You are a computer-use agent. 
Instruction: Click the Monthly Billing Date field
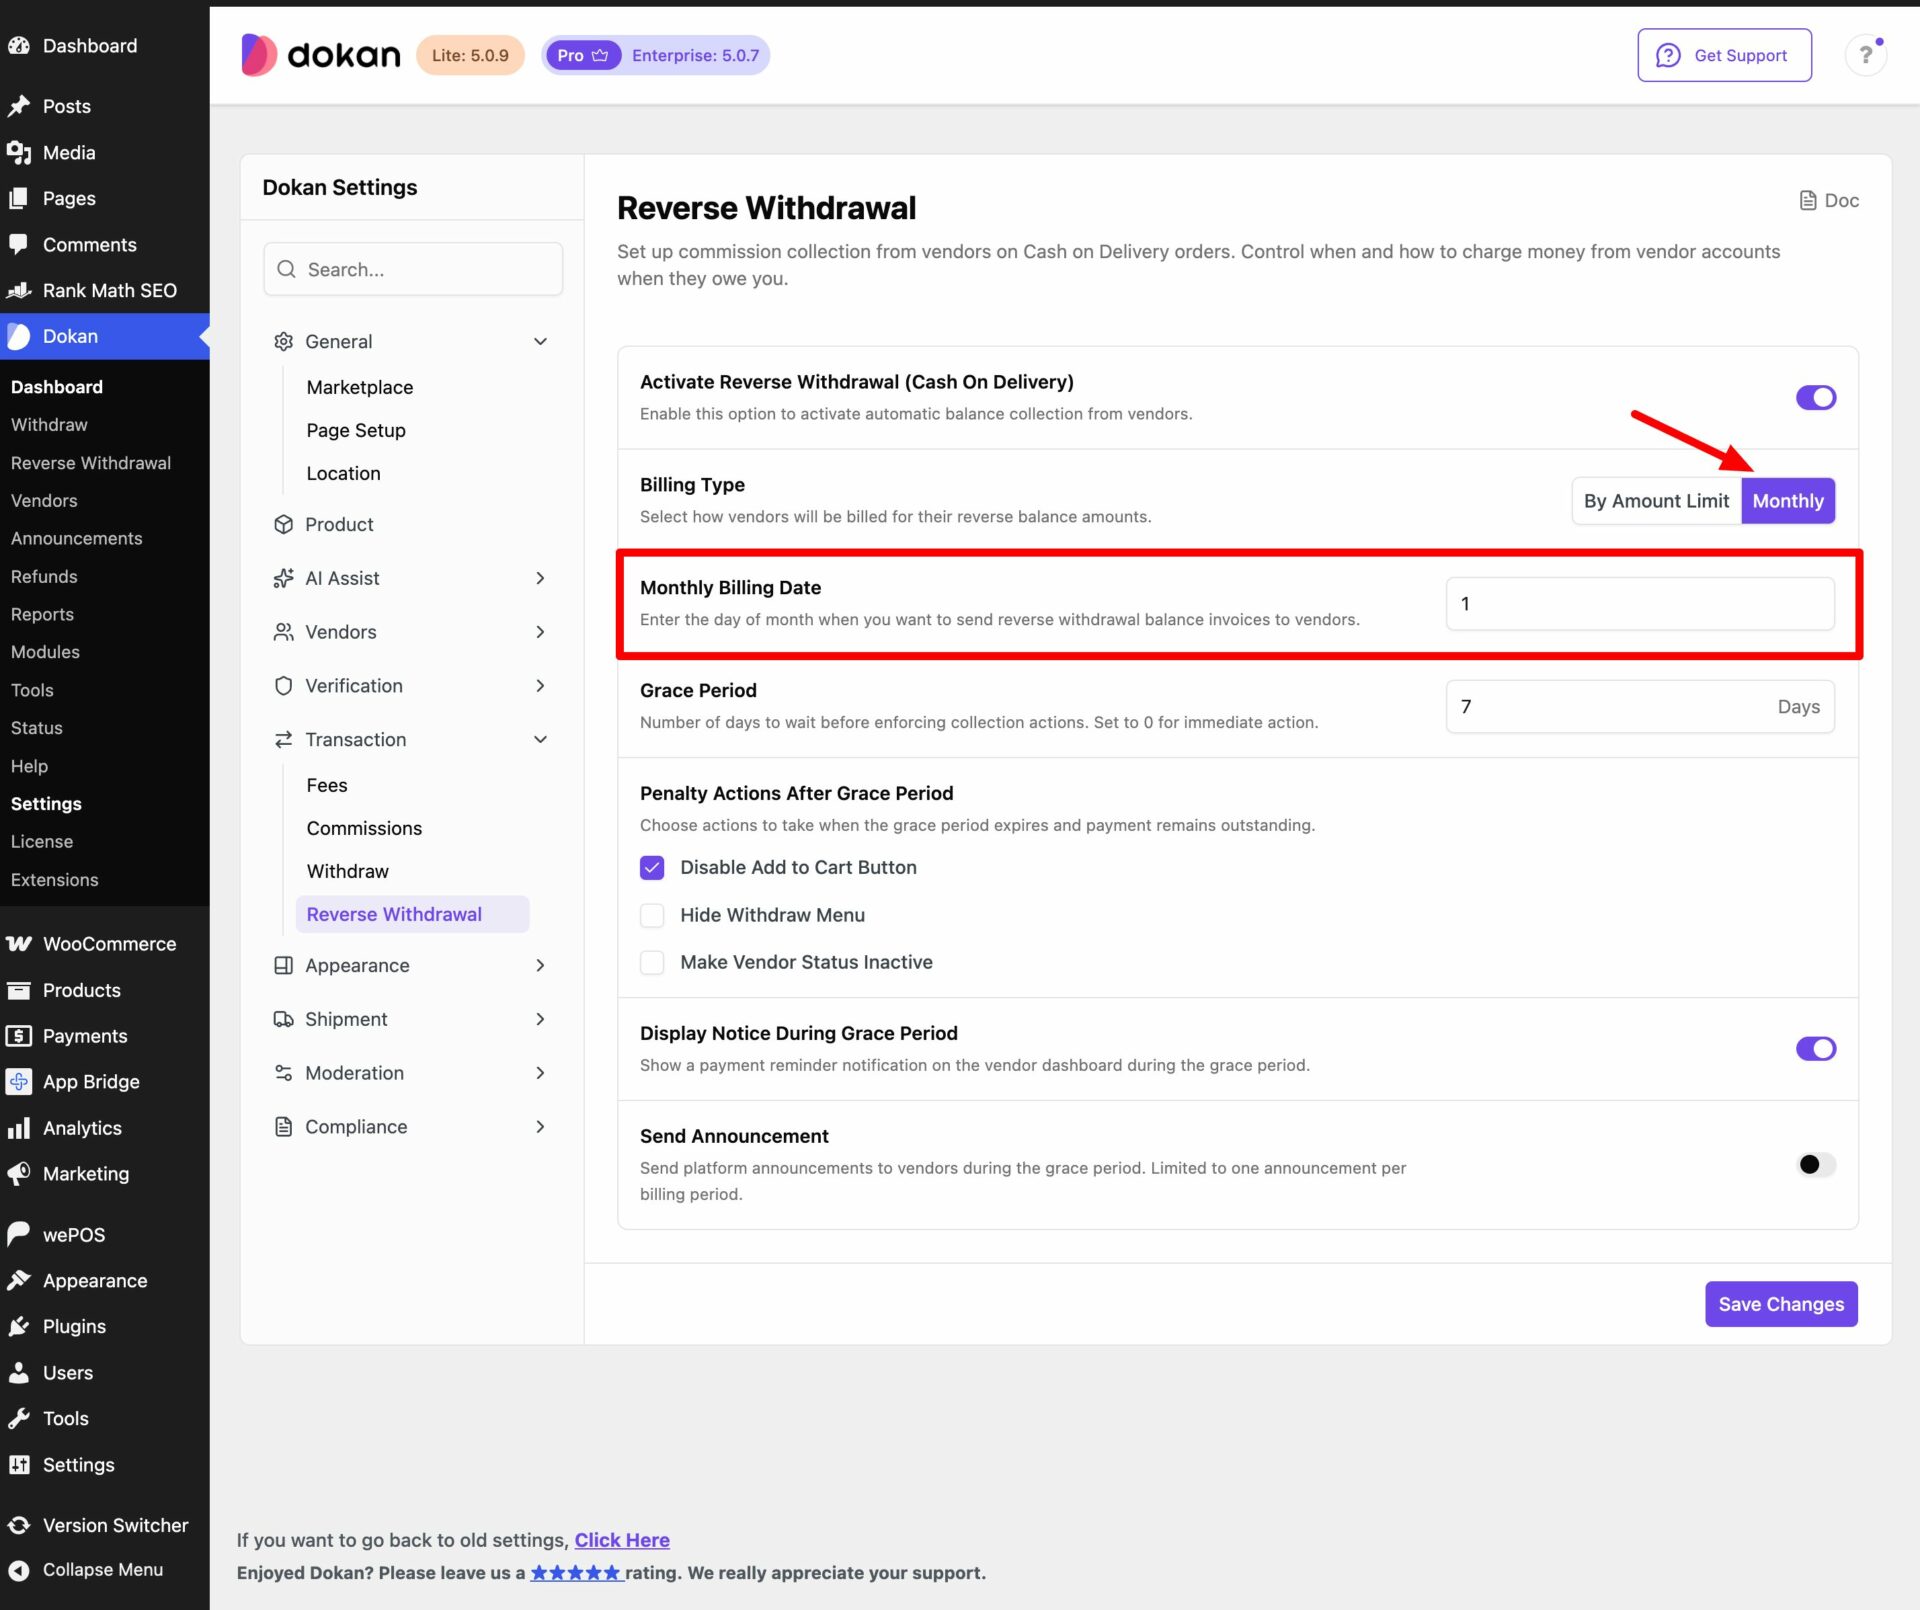[x=1640, y=604]
